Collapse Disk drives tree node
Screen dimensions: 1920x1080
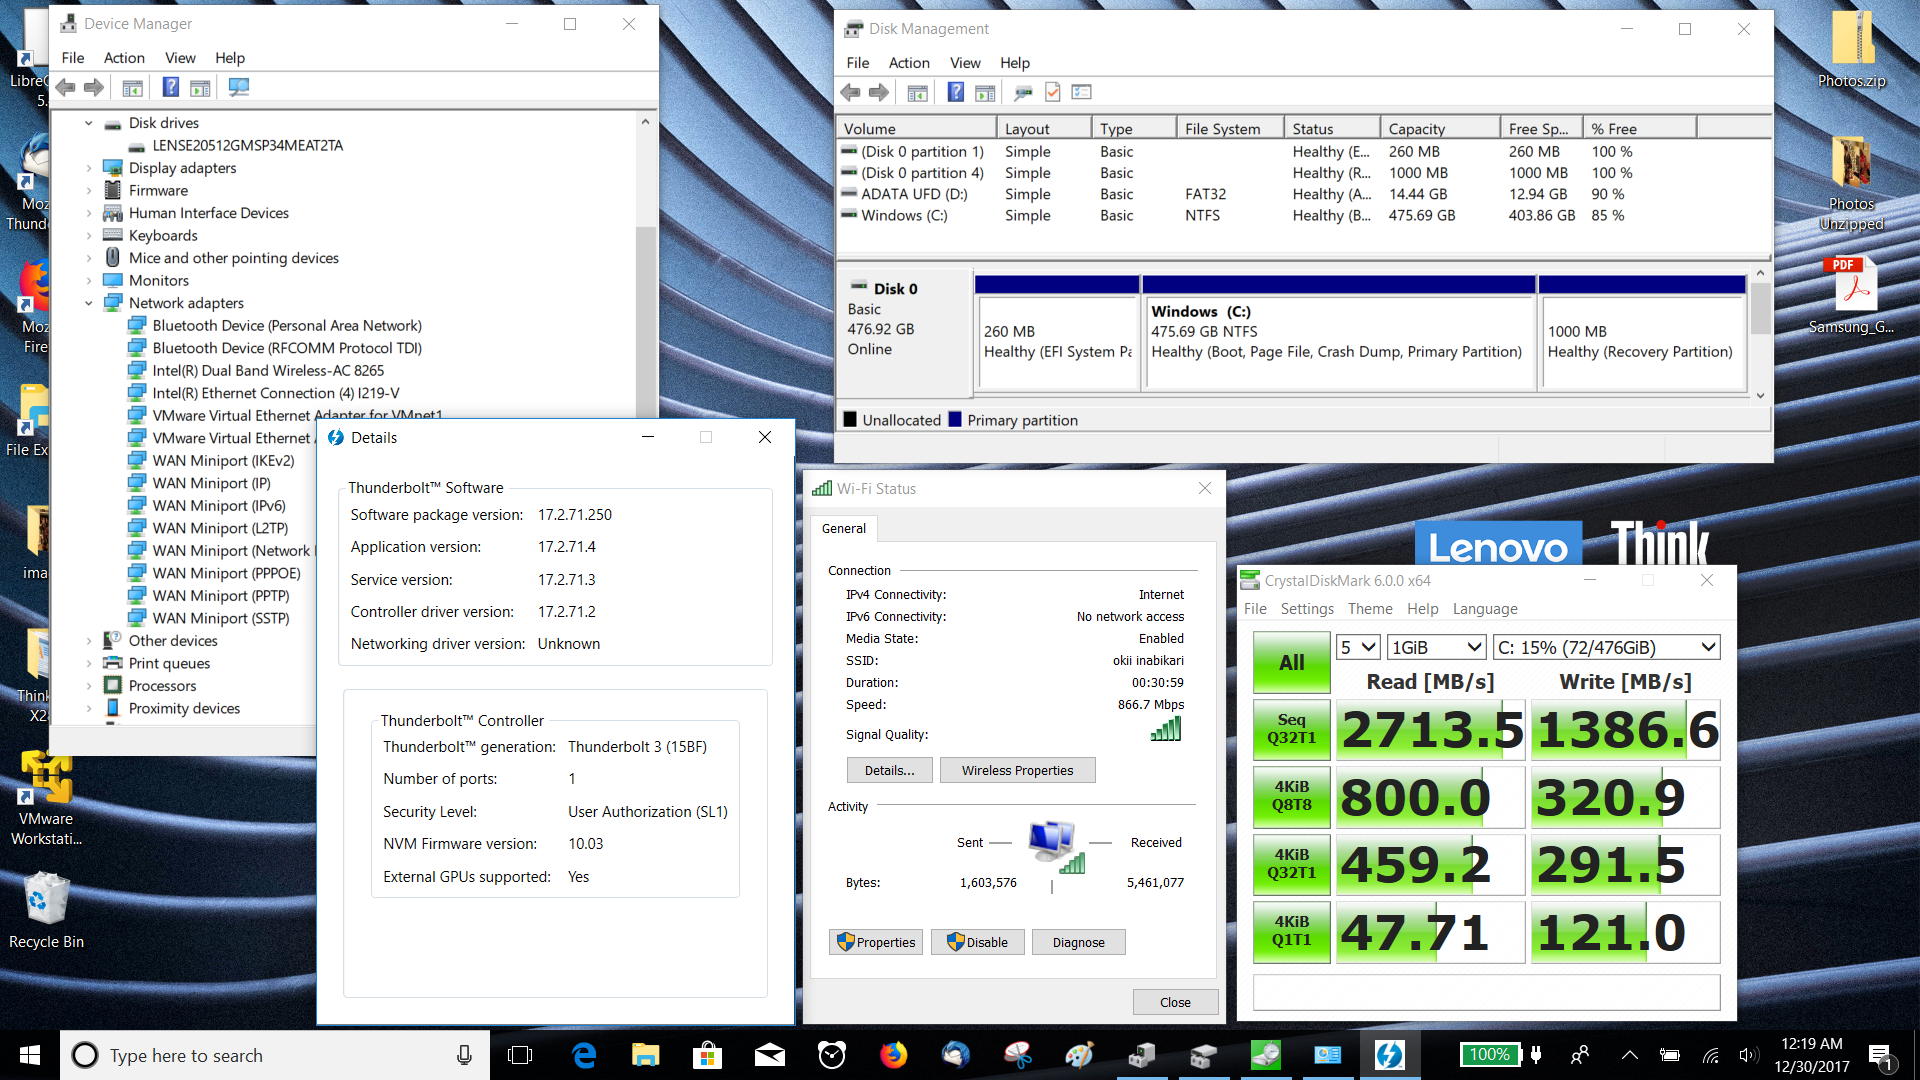point(89,123)
